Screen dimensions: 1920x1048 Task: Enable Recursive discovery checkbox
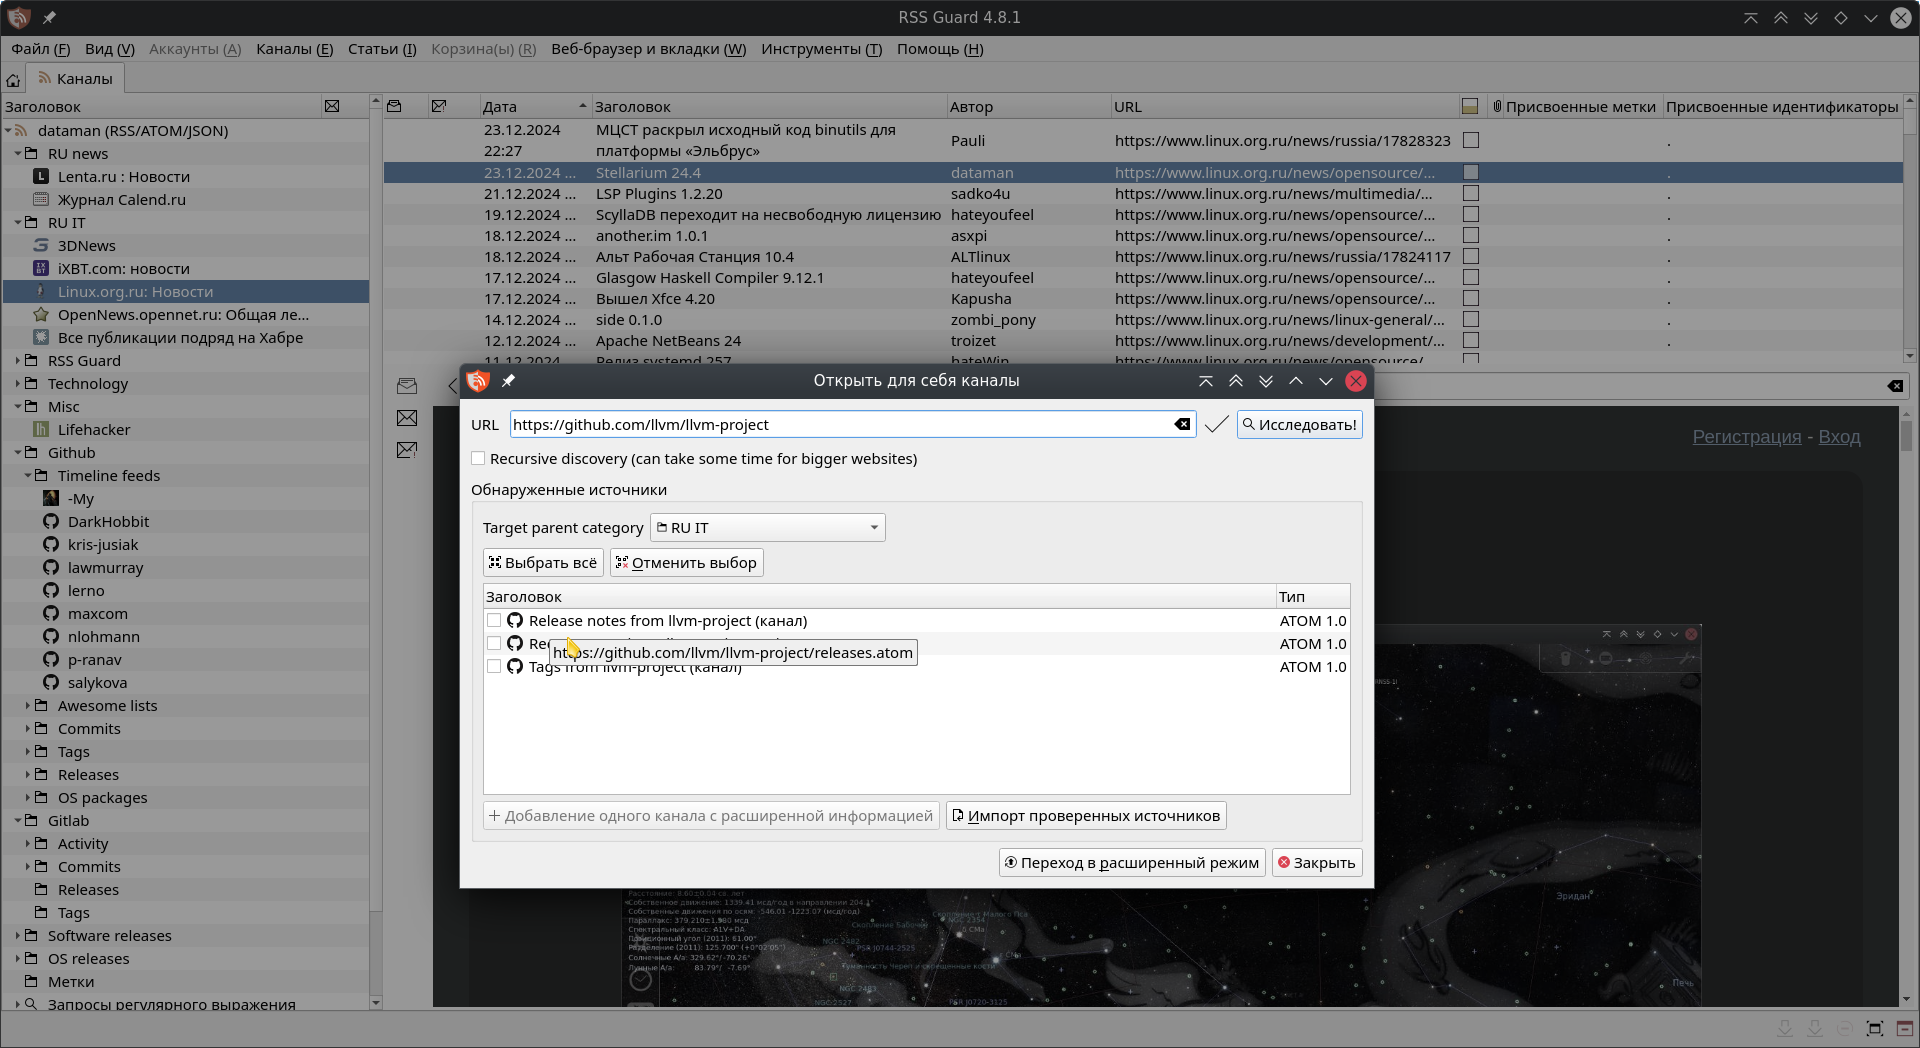point(479,459)
